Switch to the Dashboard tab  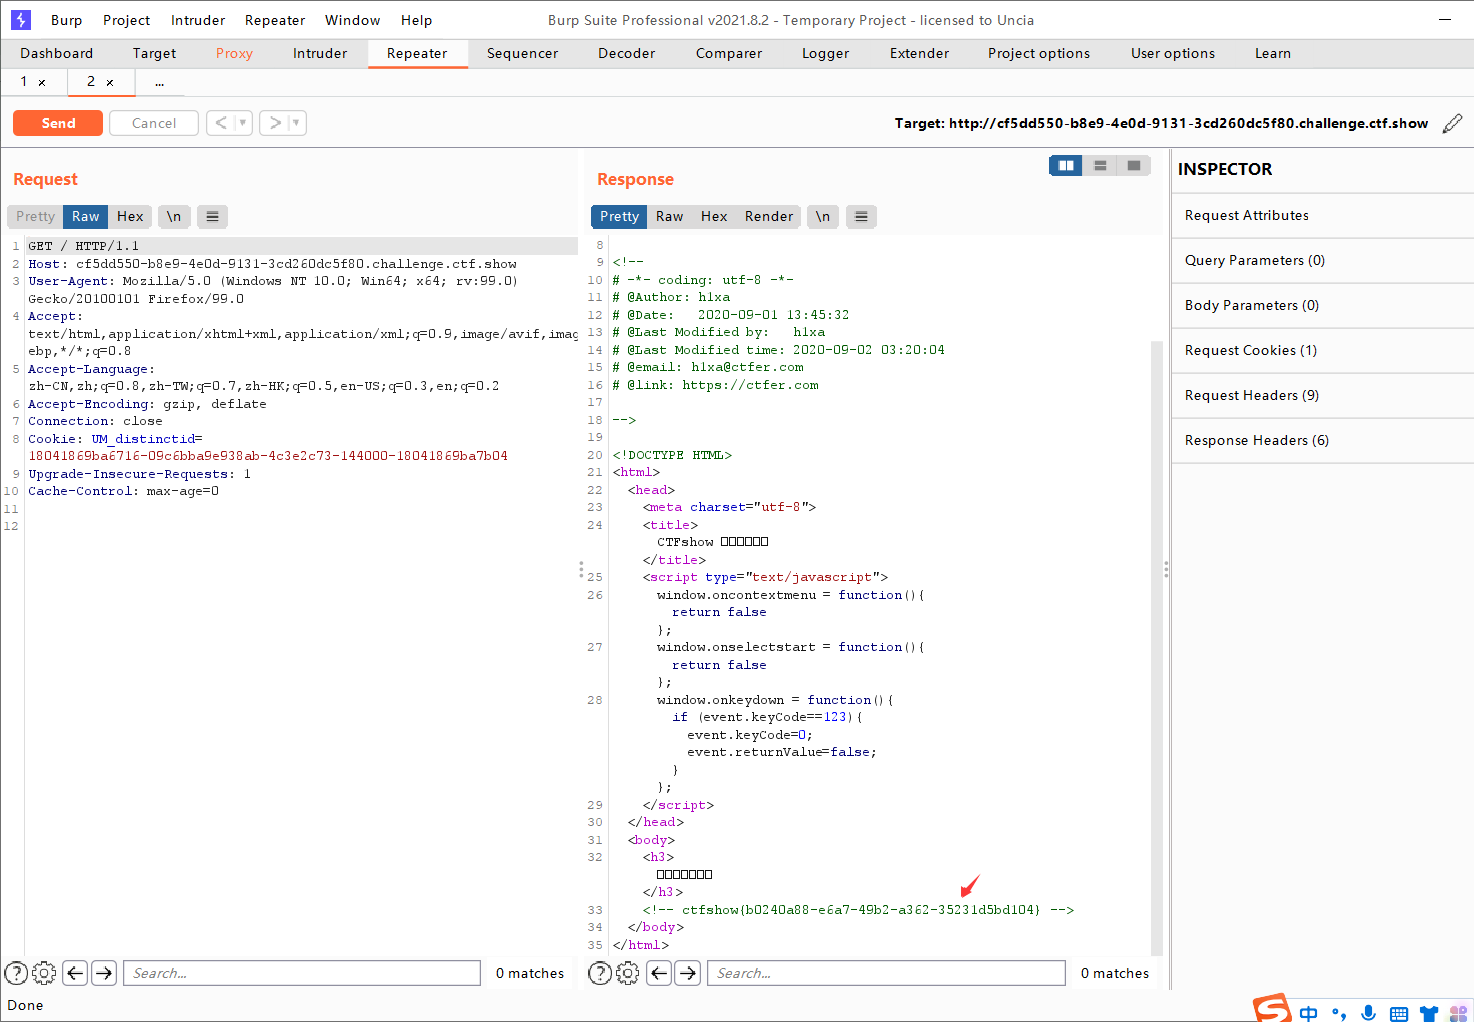57,53
